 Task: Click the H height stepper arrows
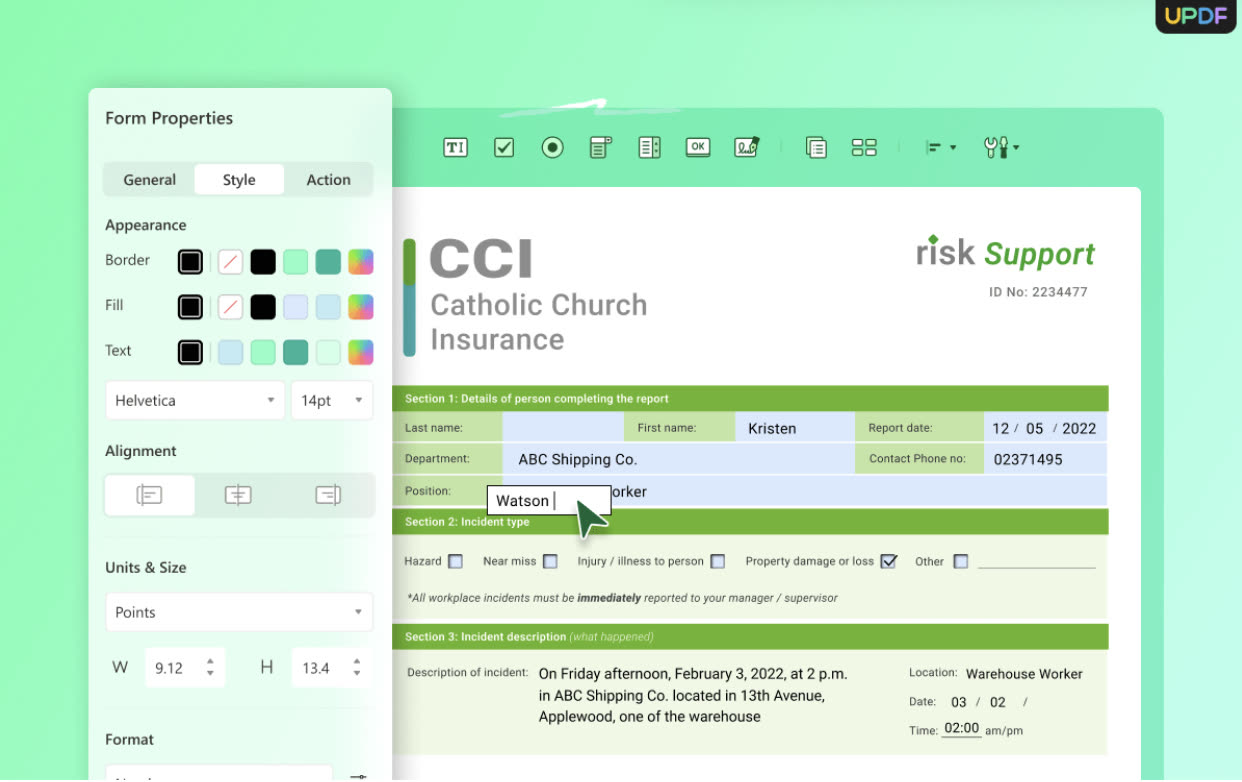pos(357,667)
